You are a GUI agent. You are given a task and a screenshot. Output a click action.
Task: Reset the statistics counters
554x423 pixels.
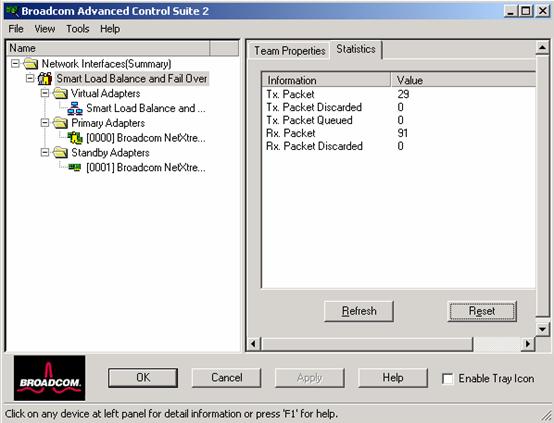[x=482, y=311]
